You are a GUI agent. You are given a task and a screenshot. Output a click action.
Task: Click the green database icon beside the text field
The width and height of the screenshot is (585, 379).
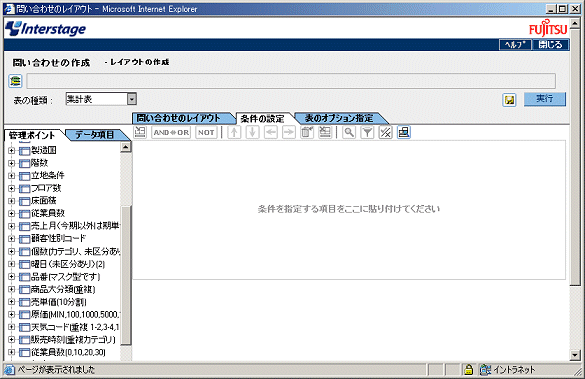tap(15, 81)
